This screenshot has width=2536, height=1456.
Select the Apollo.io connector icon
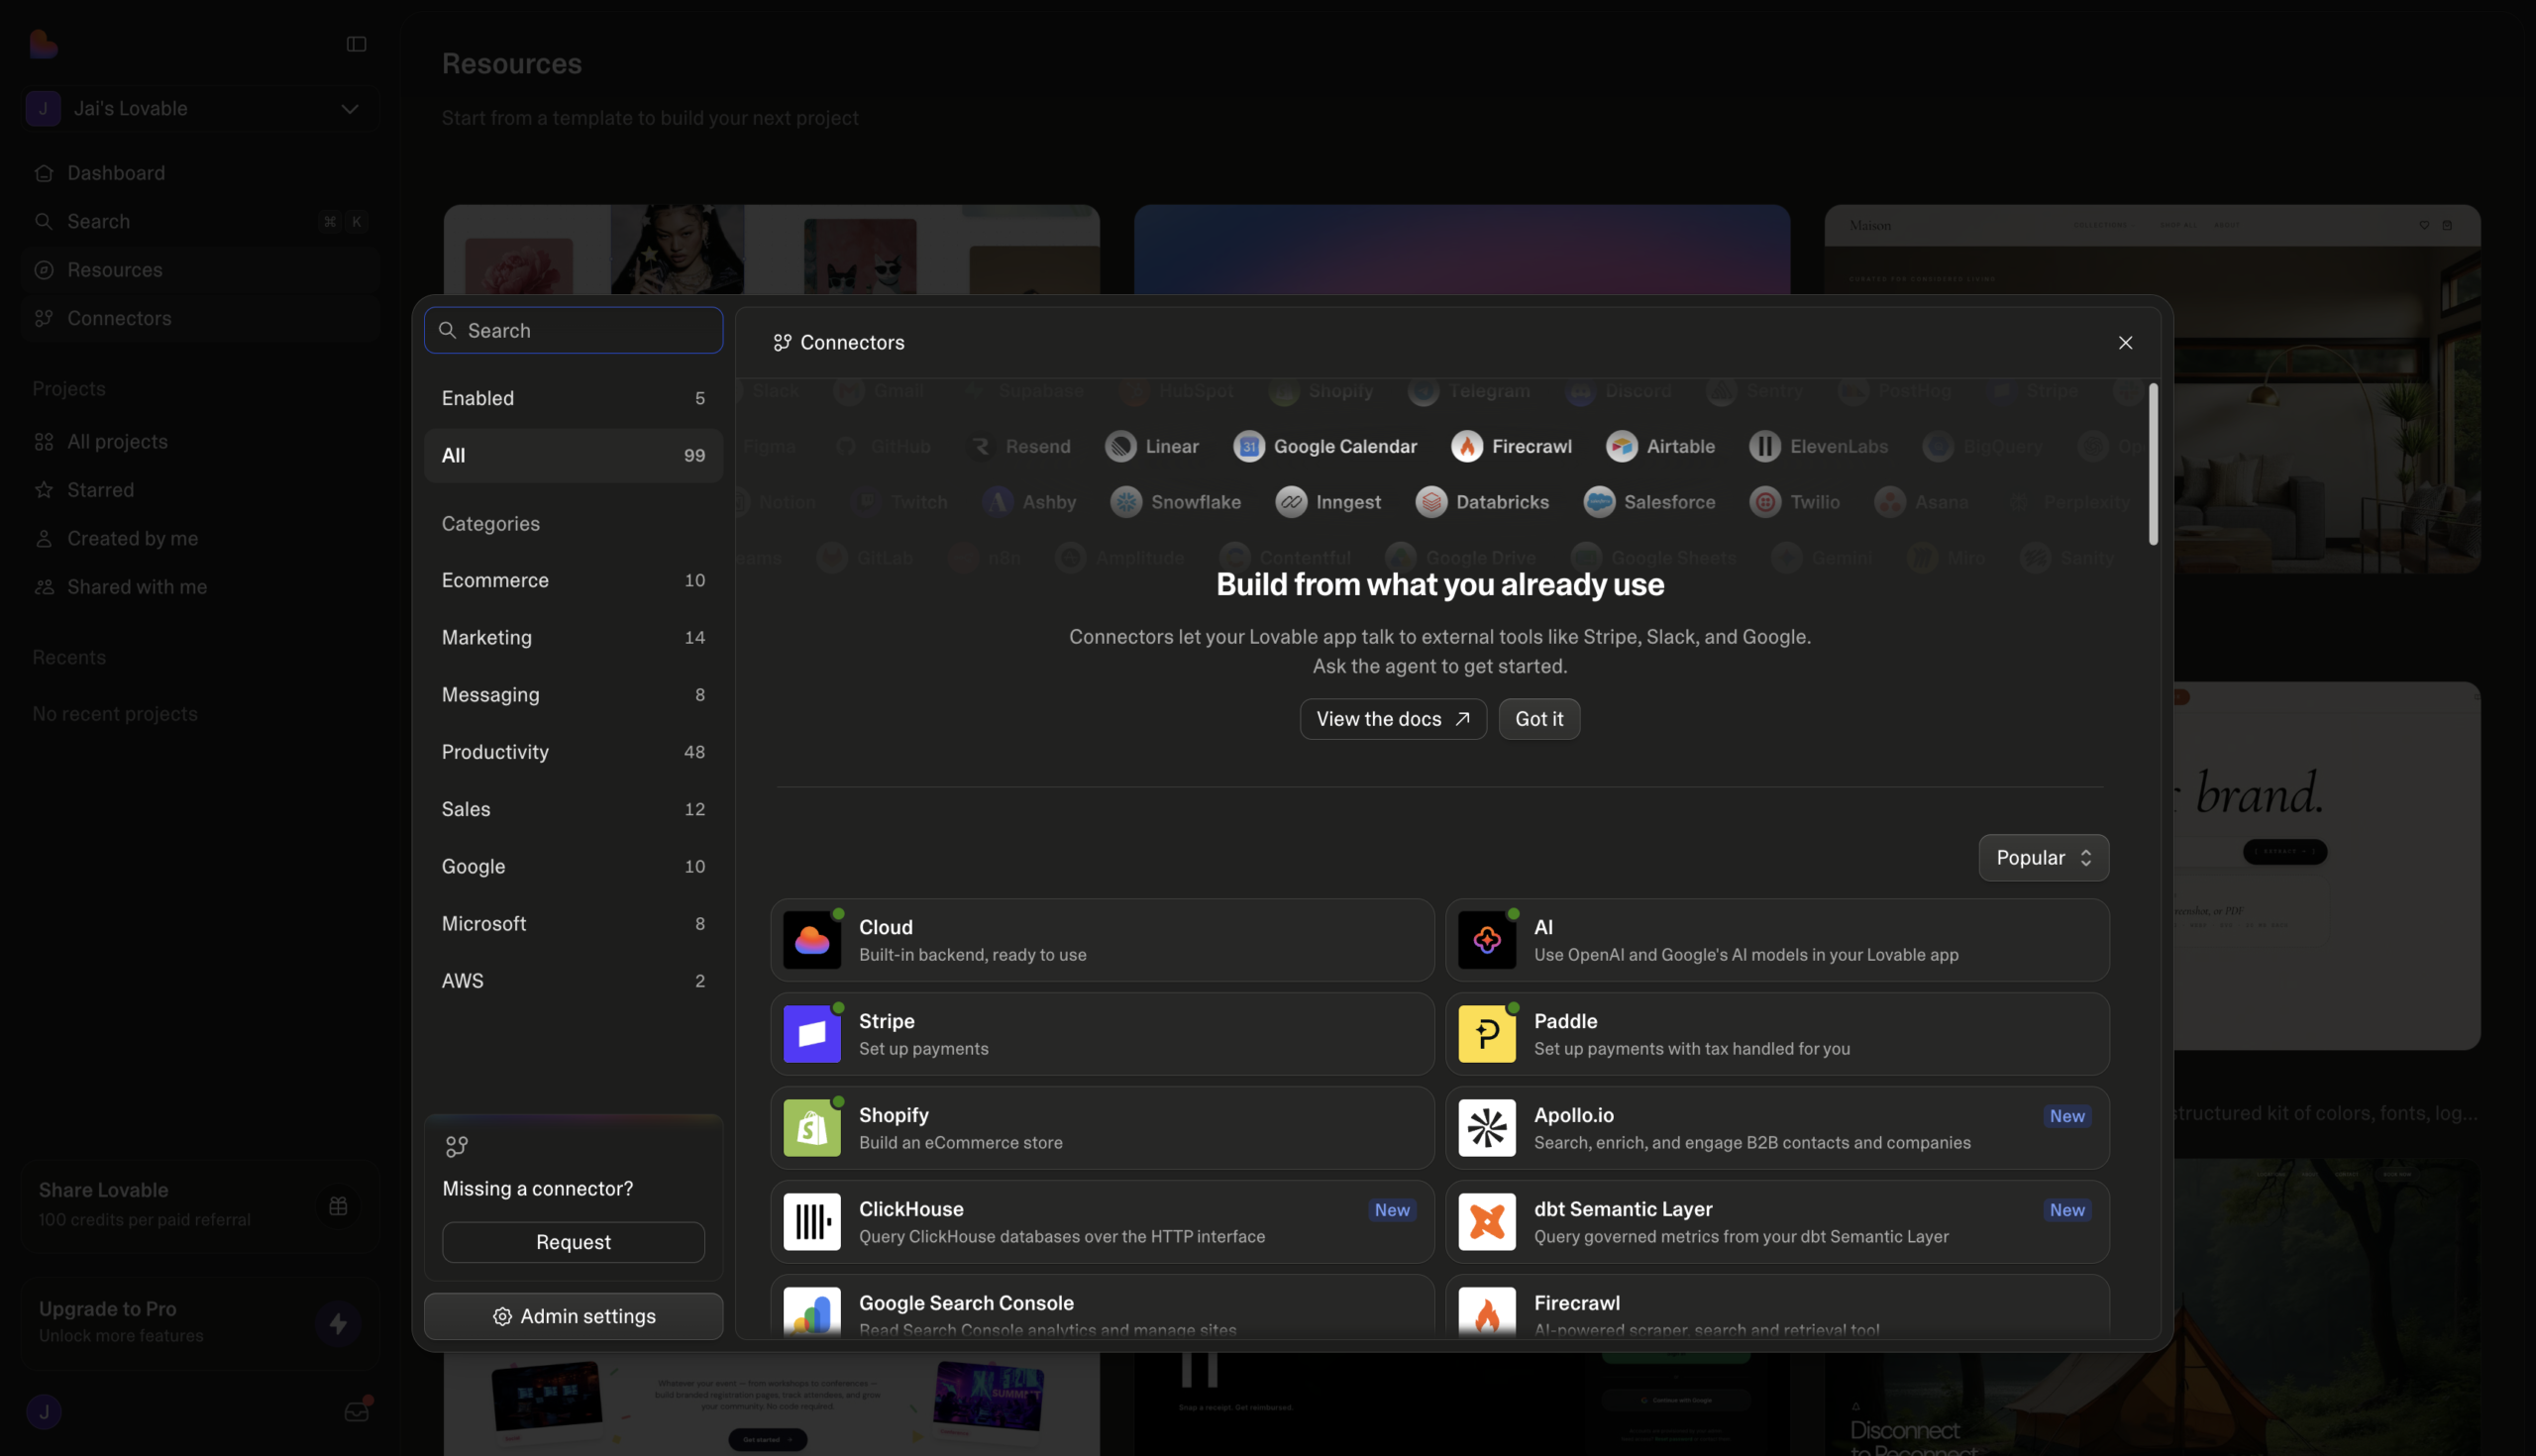click(x=1486, y=1128)
